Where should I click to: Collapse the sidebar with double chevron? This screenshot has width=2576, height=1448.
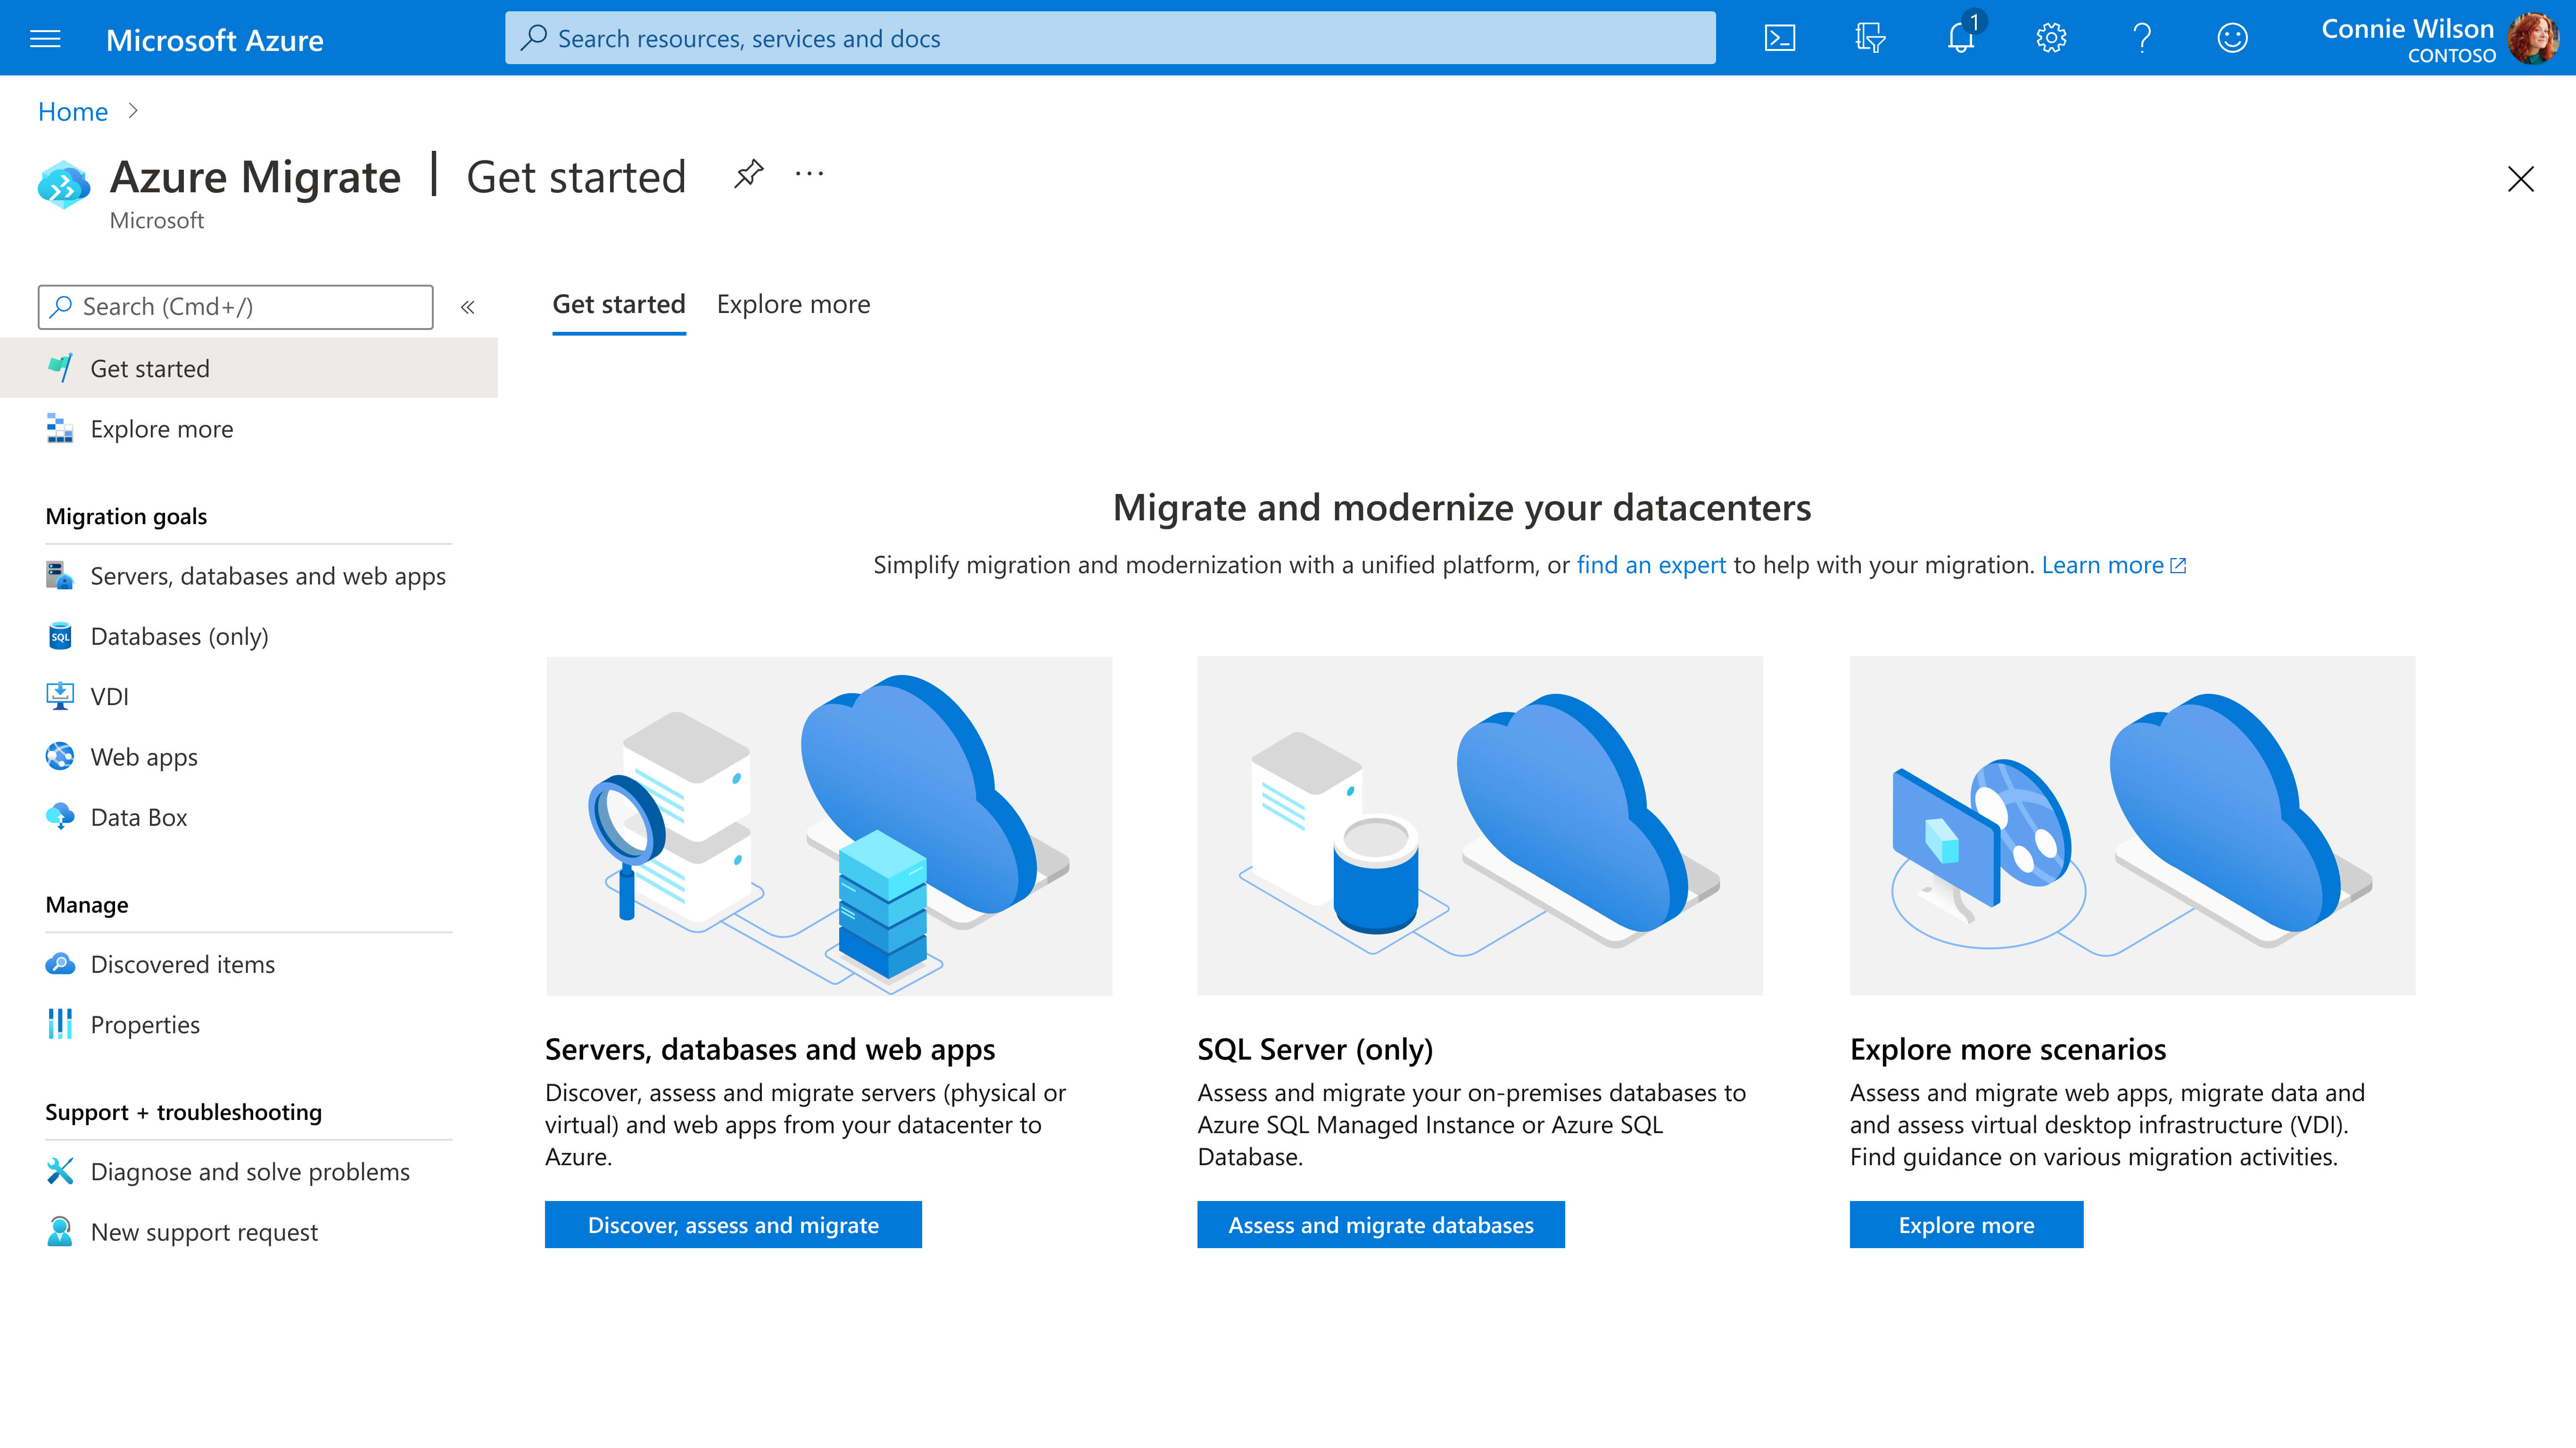pos(467,307)
